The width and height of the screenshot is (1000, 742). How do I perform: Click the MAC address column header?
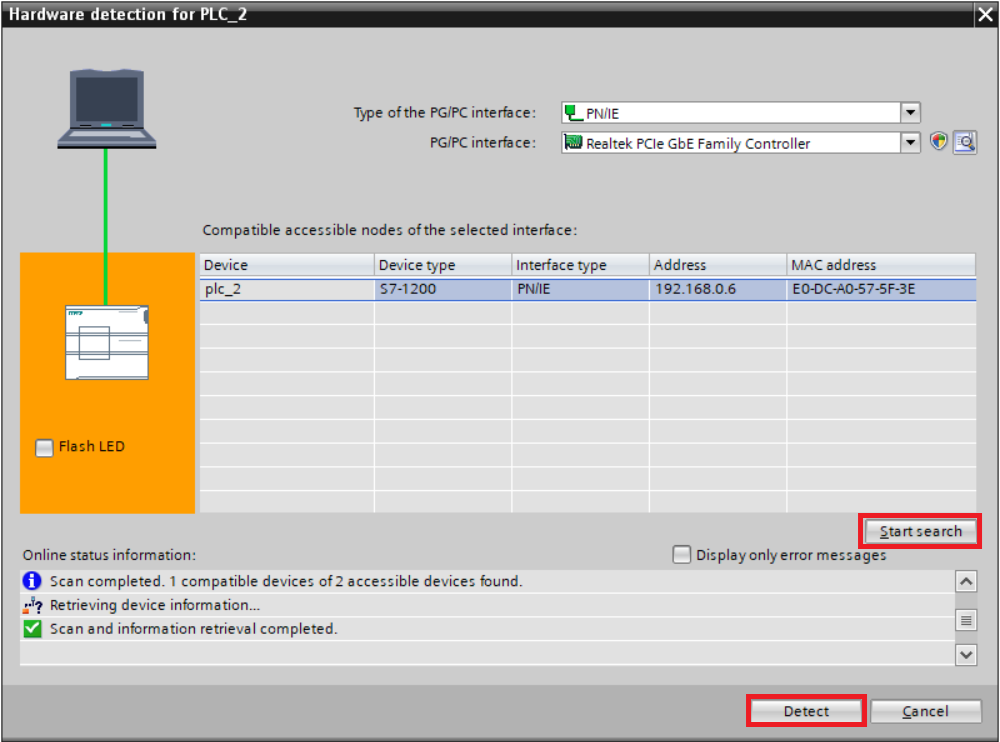pyautogui.click(x=880, y=265)
